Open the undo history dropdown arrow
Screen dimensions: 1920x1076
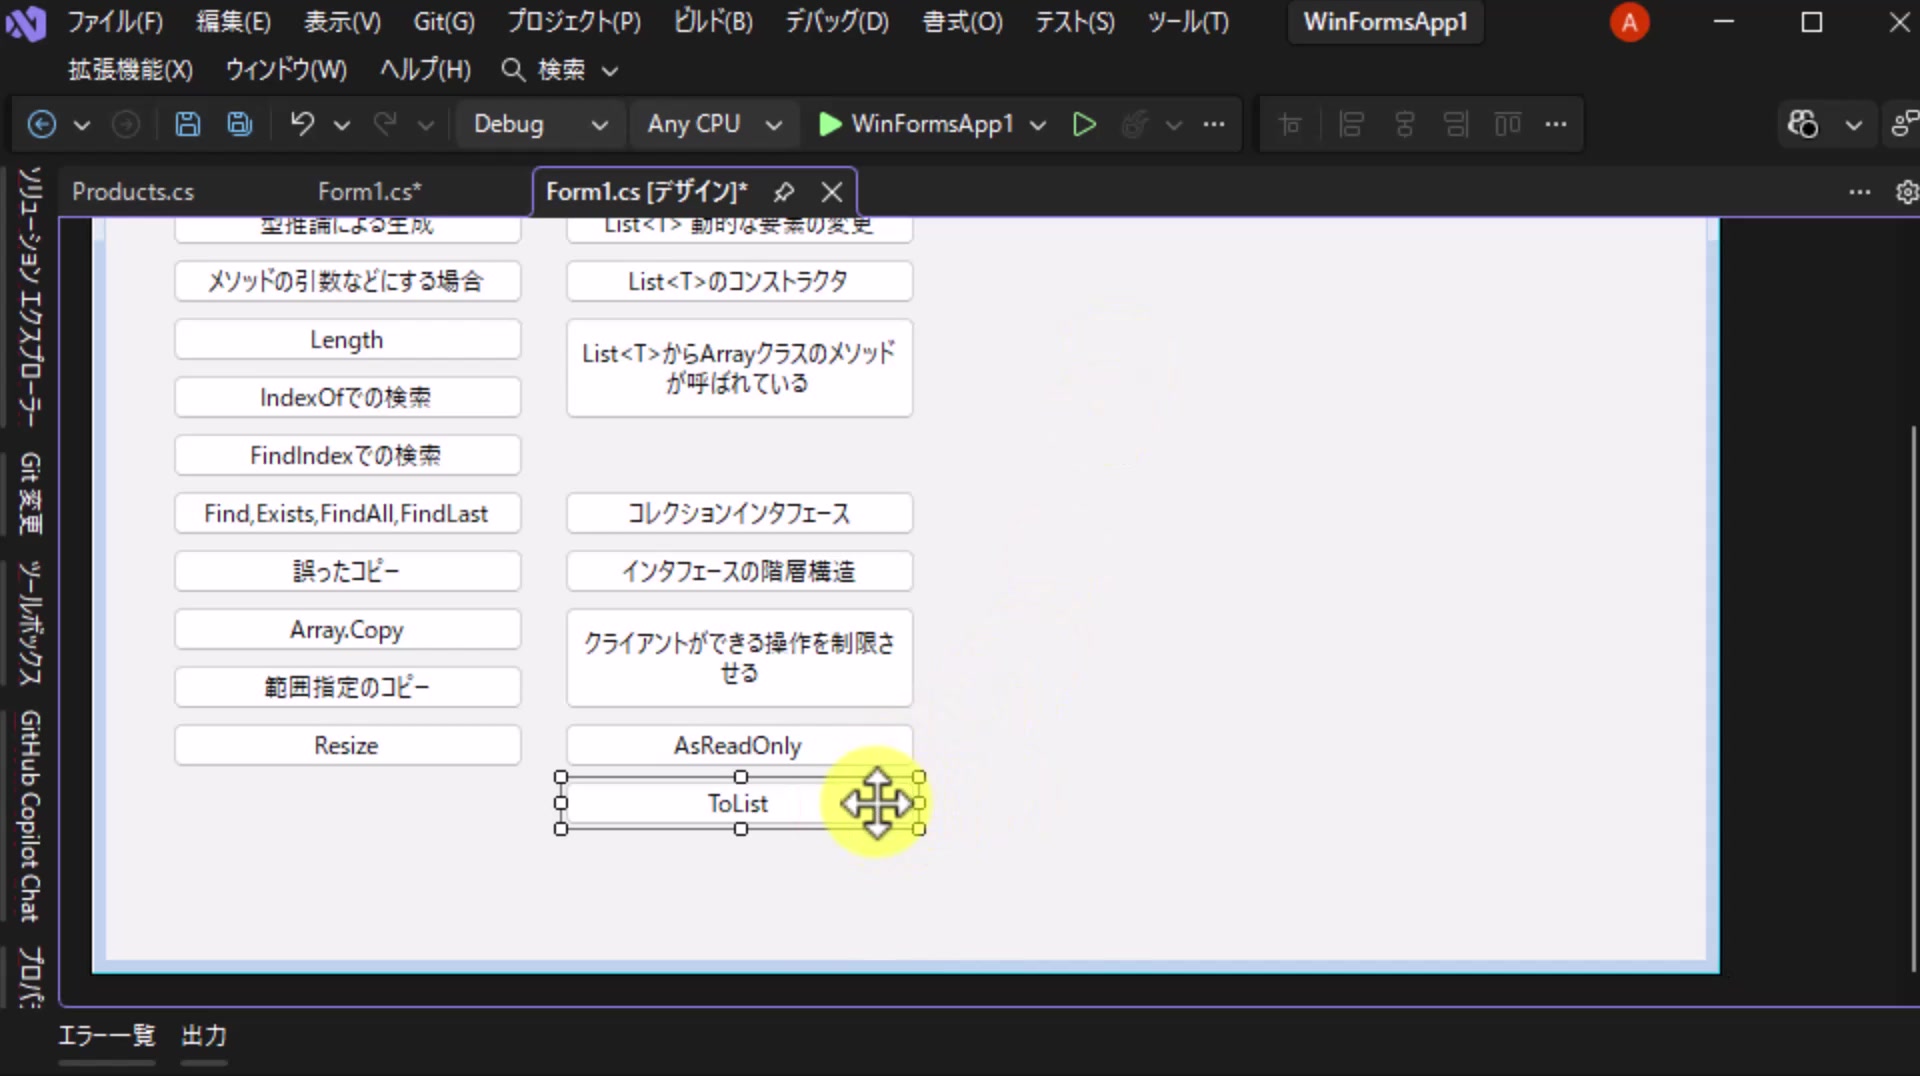pos(342,125)
